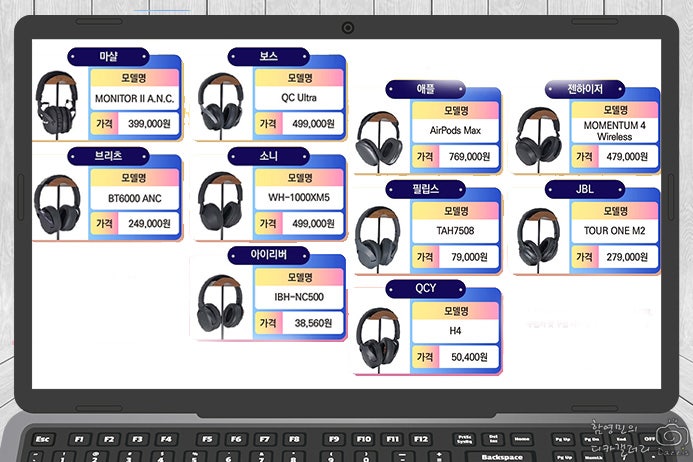
Task: Click the 399,000원 price
Action: coord(149,124)
